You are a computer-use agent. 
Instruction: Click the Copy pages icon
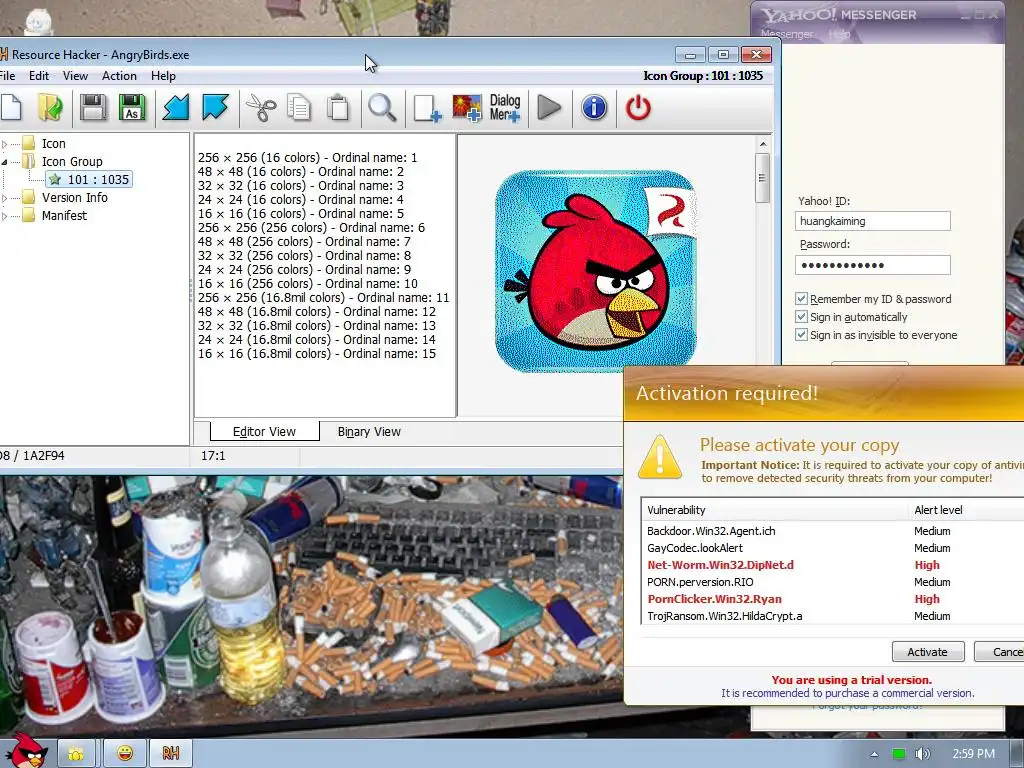pyautogui.click(x=299, y=108)
